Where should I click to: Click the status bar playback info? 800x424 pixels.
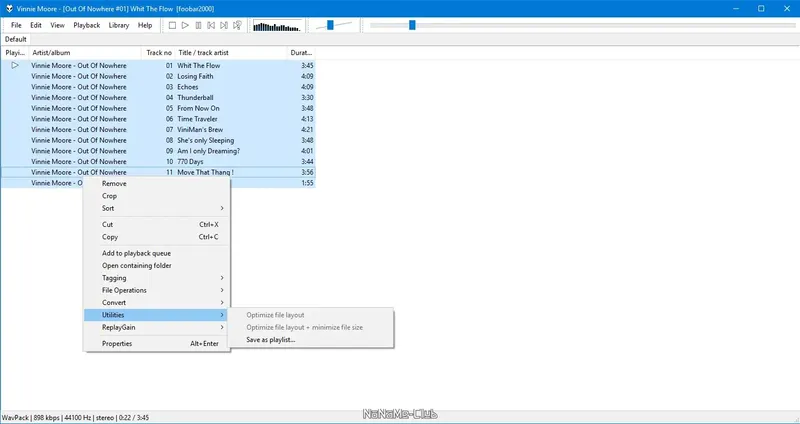[x=76, y=417]
